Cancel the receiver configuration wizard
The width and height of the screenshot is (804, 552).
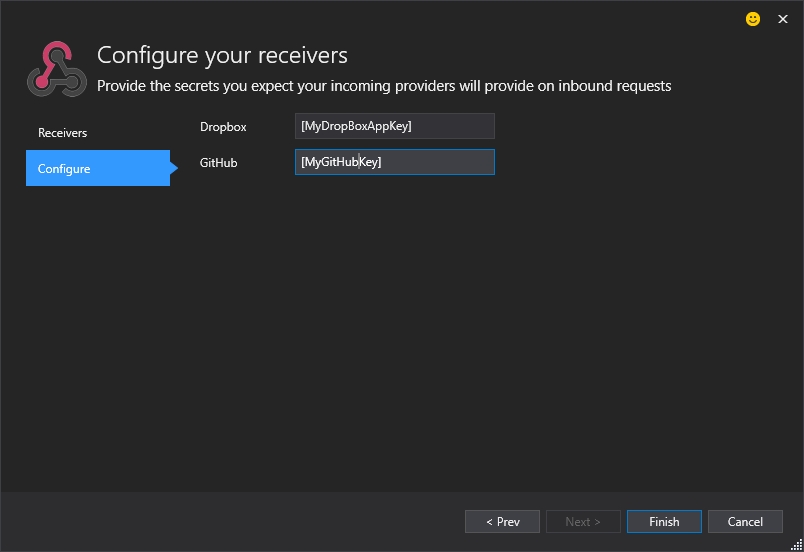point(745,521)
